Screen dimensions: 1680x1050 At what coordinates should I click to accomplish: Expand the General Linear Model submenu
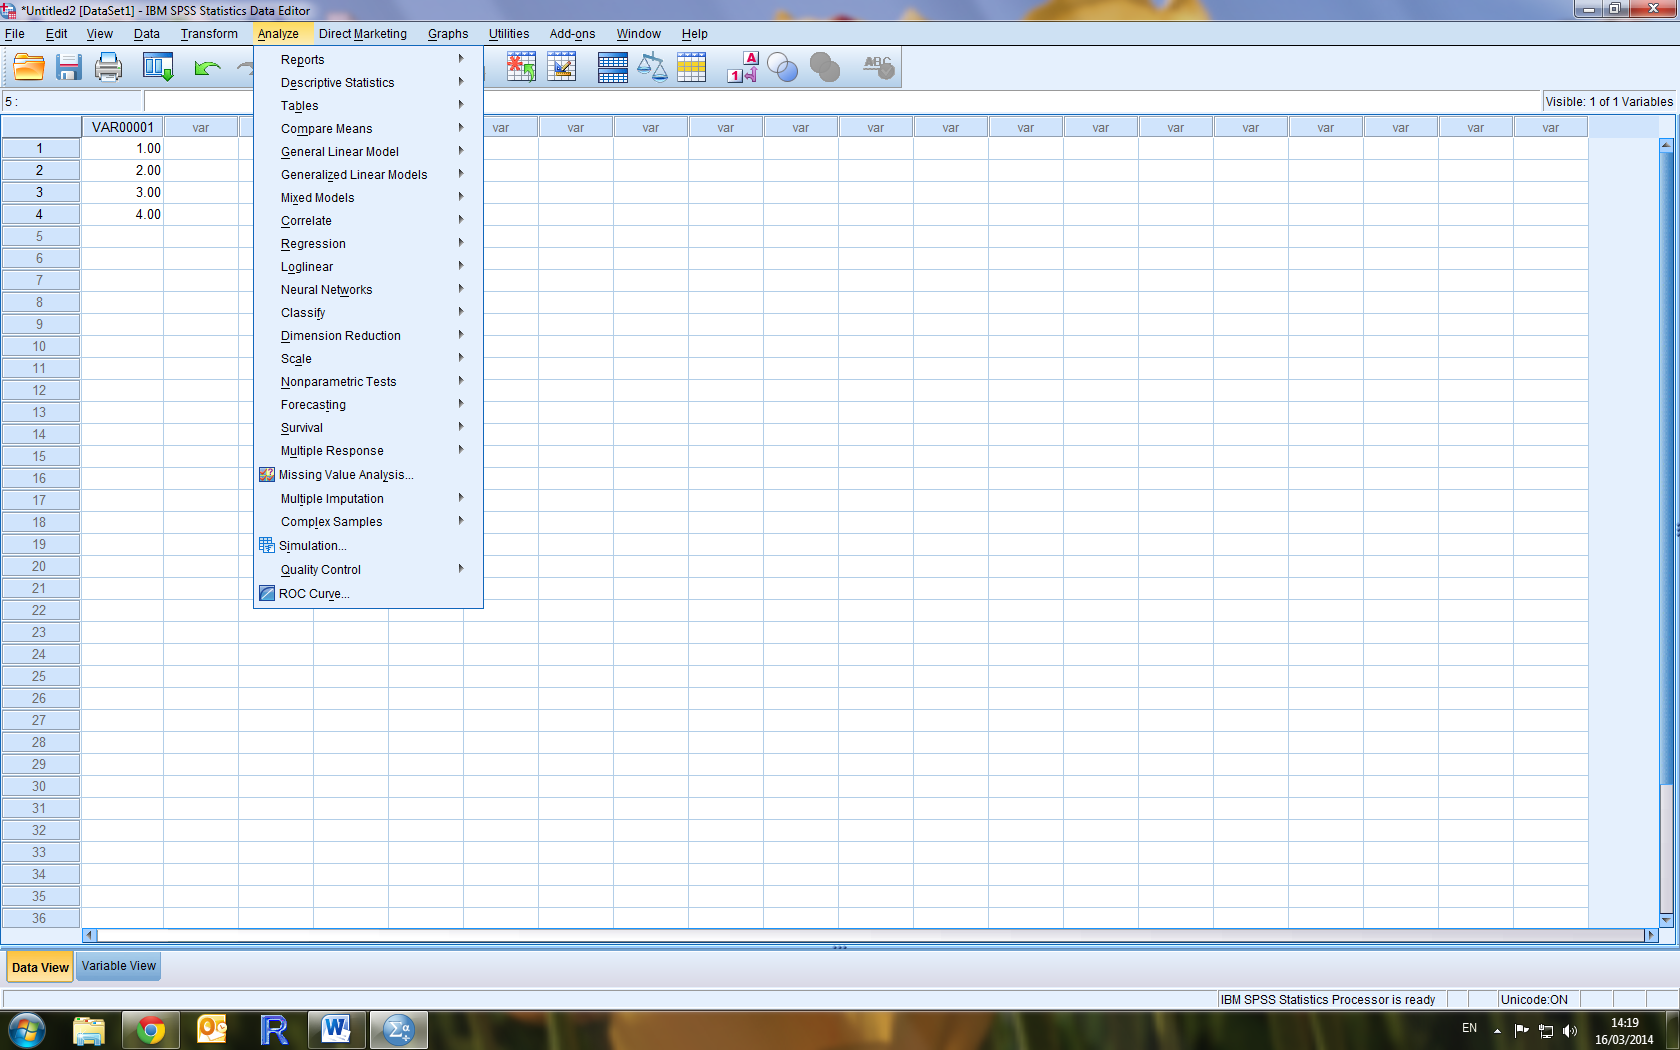tap(368, 152)
